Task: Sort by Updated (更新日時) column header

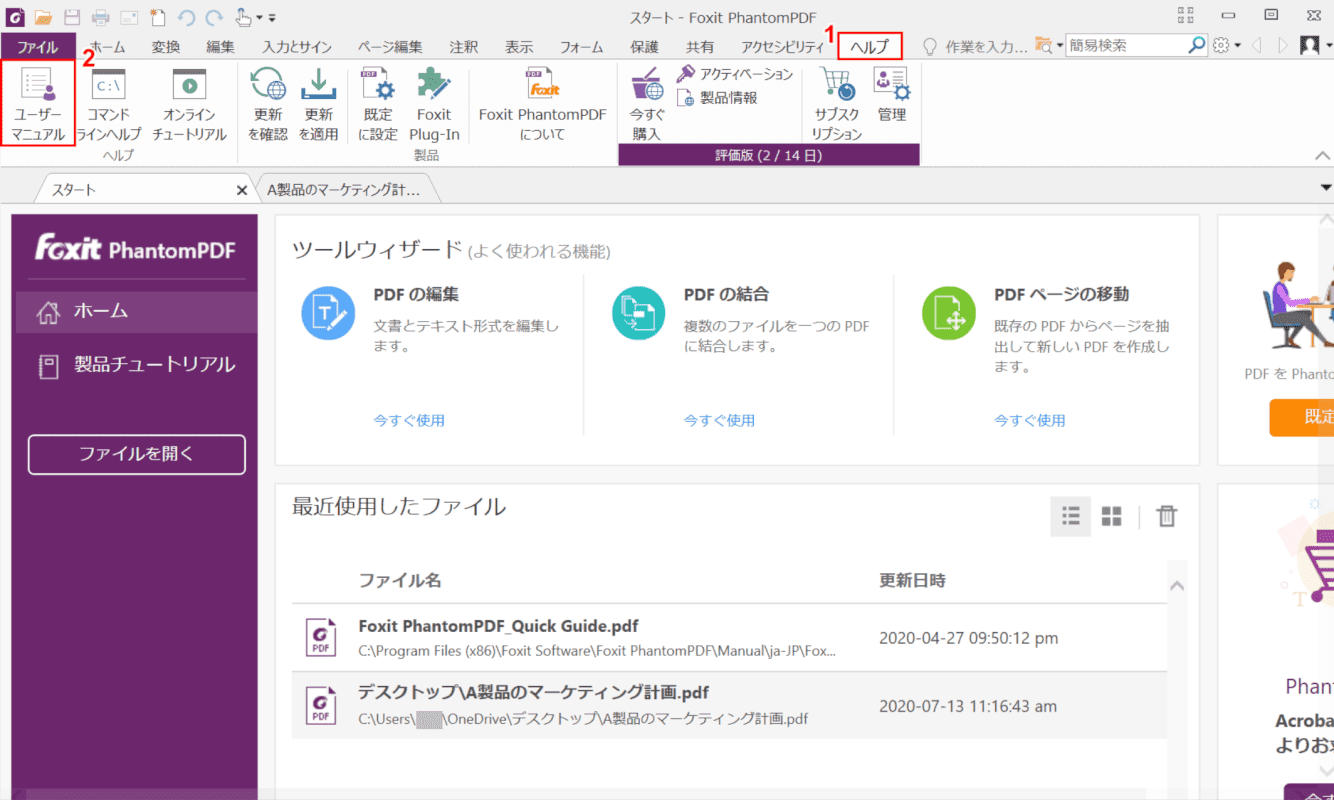Action: (x=912, y=580)
